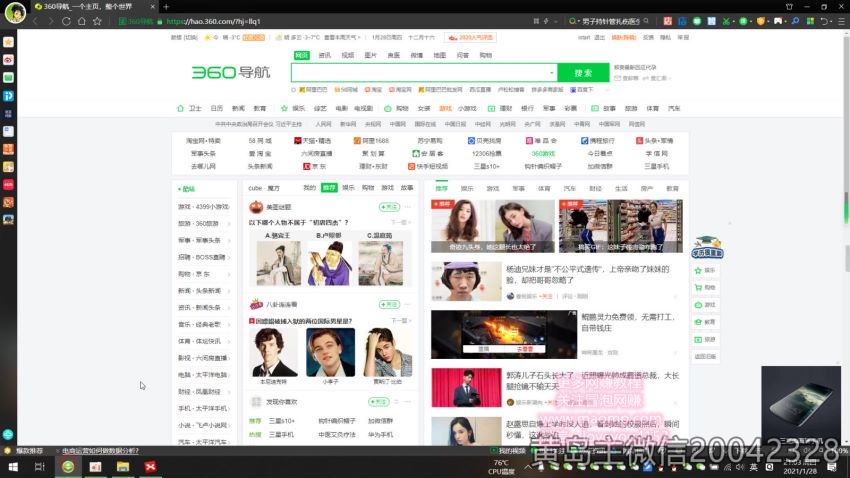Click the game controller icon in browser toolbar
The width and height of the screenshot is (850, 478).
pyautogui.click(x=778, y=21)
